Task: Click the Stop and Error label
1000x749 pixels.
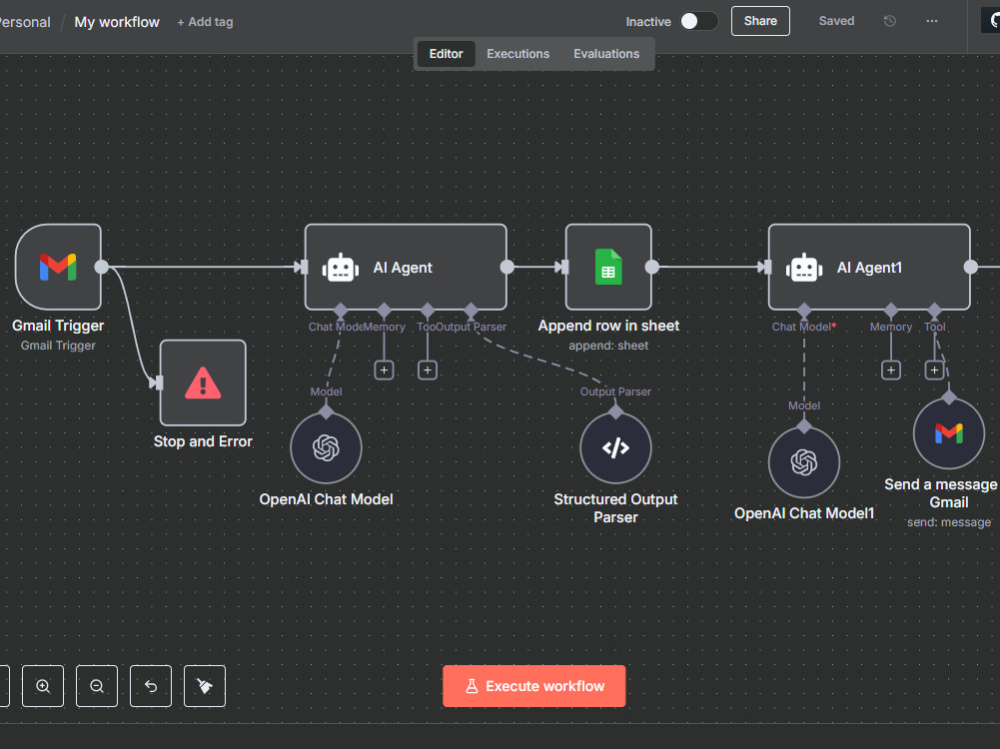Action: tap(203, 441)
